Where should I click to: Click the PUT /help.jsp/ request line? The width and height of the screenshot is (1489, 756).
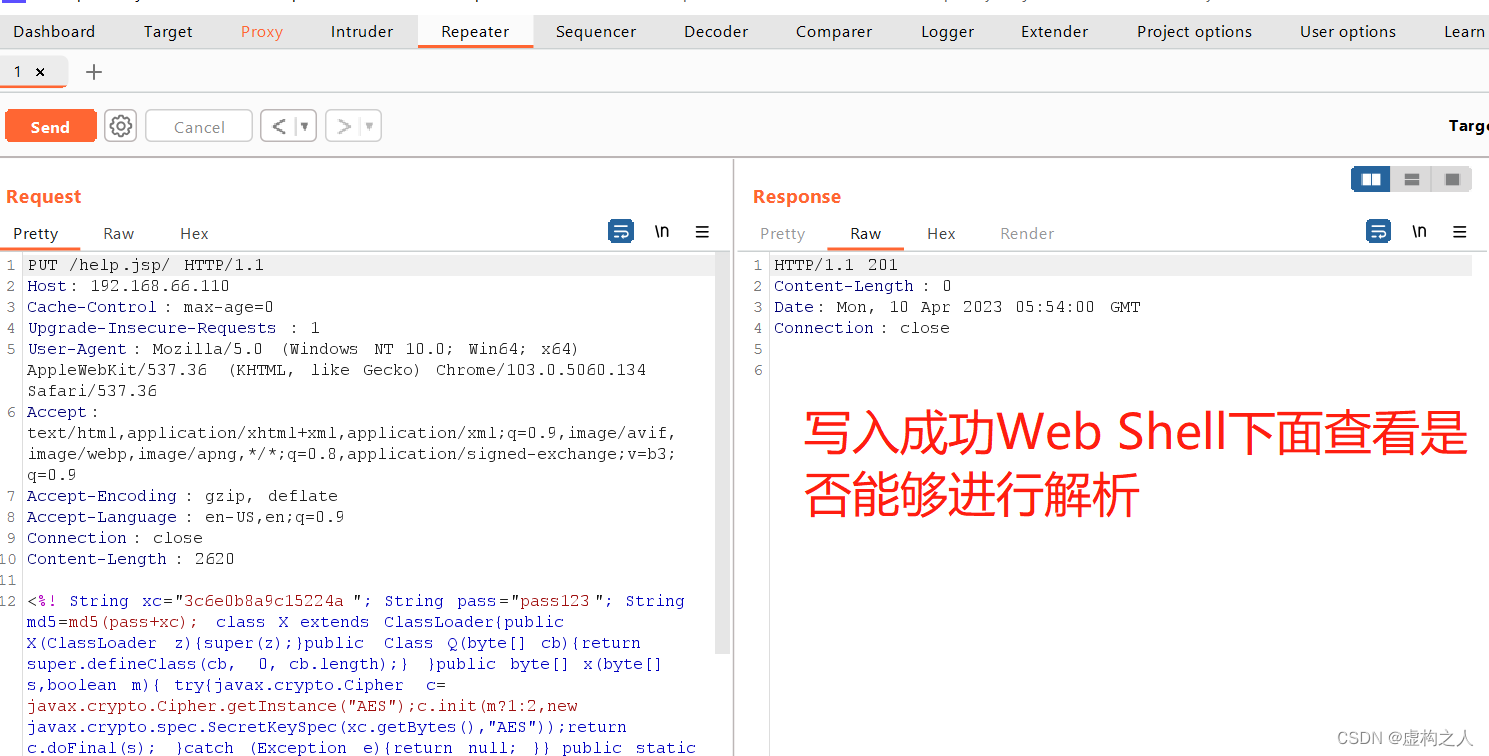[146, 265]
